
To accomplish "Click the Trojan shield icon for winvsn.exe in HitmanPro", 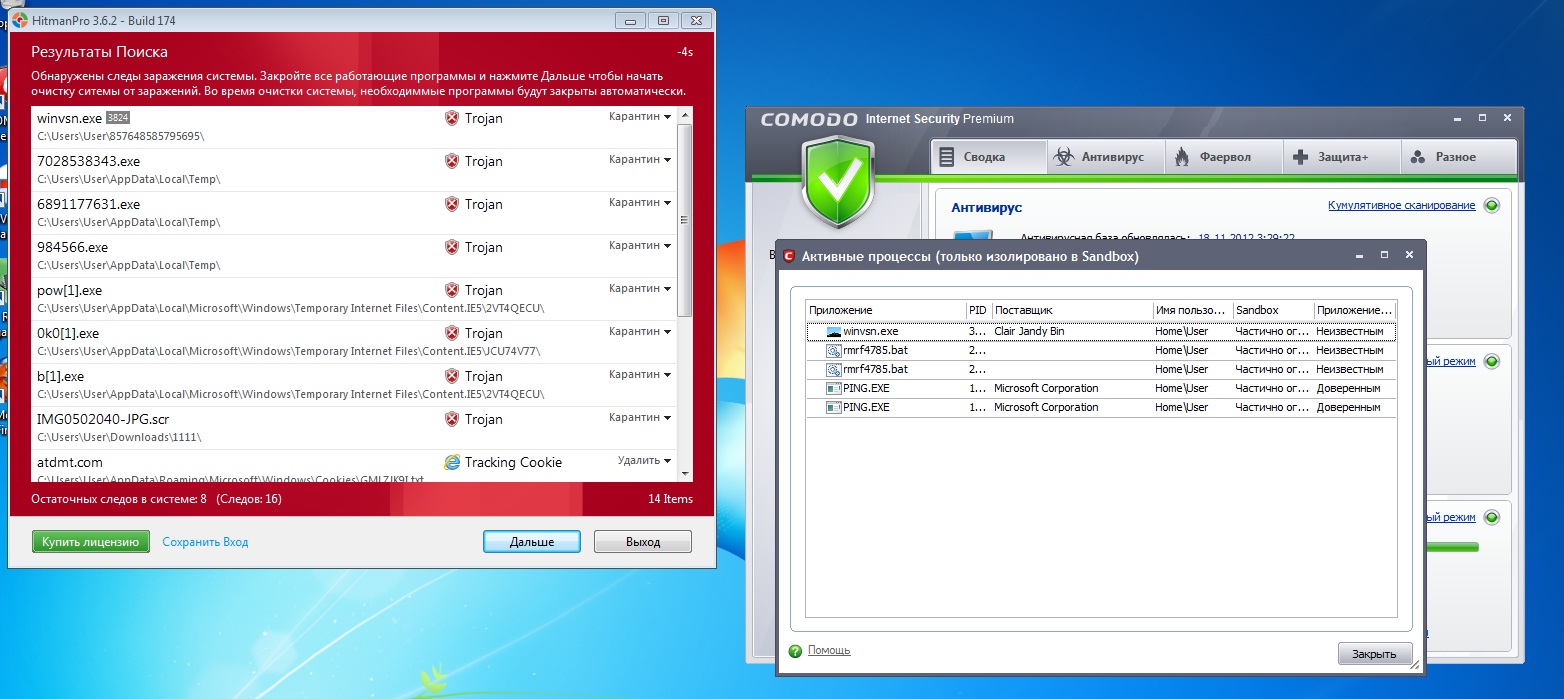I will (x=451, y=118).
